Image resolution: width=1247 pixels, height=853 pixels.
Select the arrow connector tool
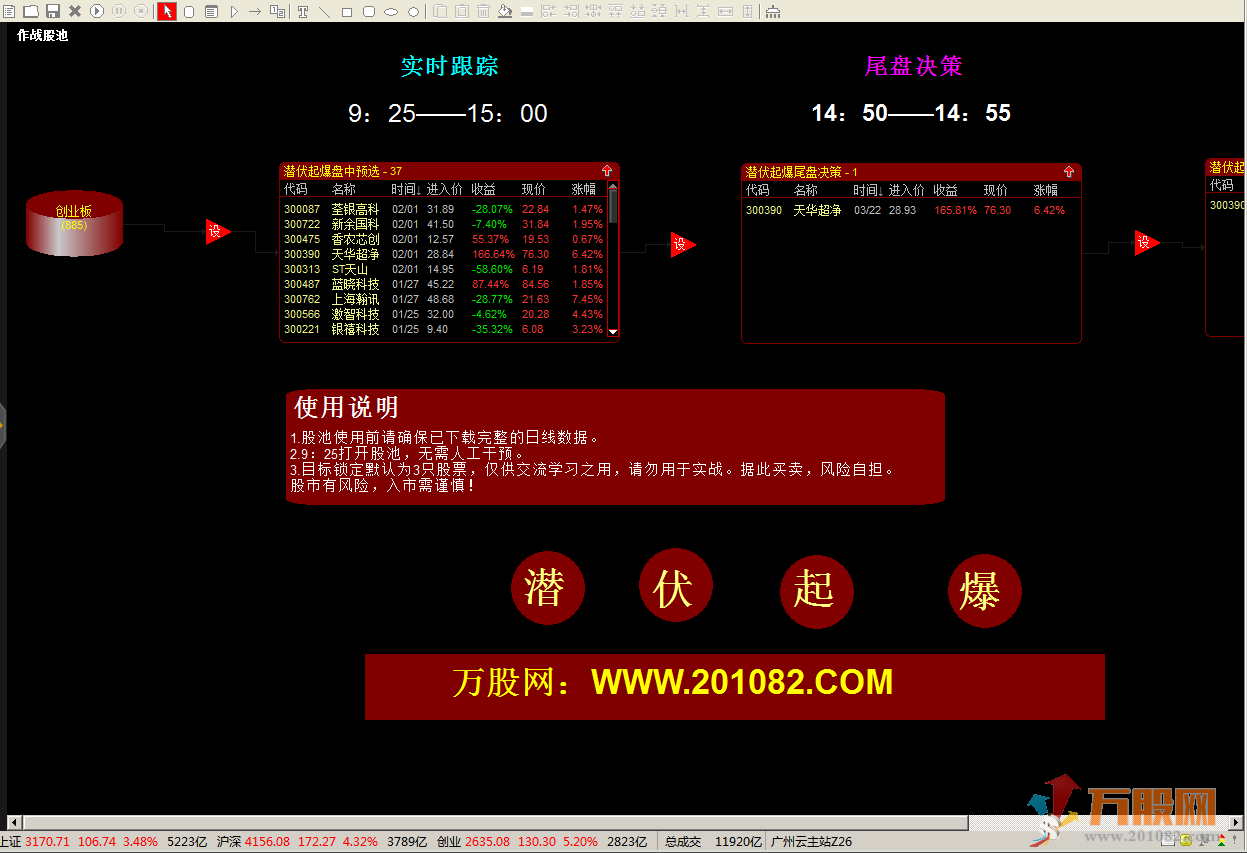(x=255, y=11)
